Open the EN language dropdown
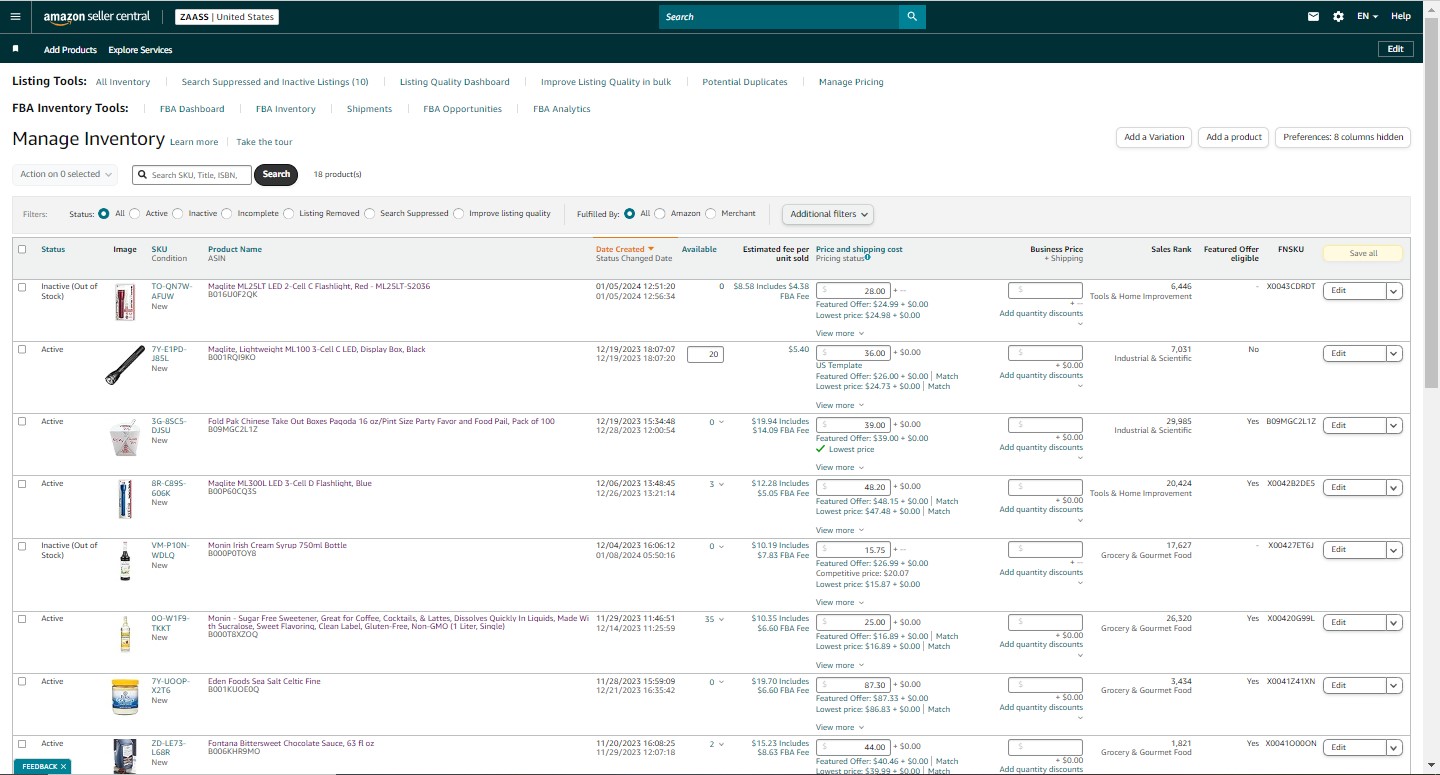Viewport: 1440px width, 775px height. click(x=1367, y=17)
